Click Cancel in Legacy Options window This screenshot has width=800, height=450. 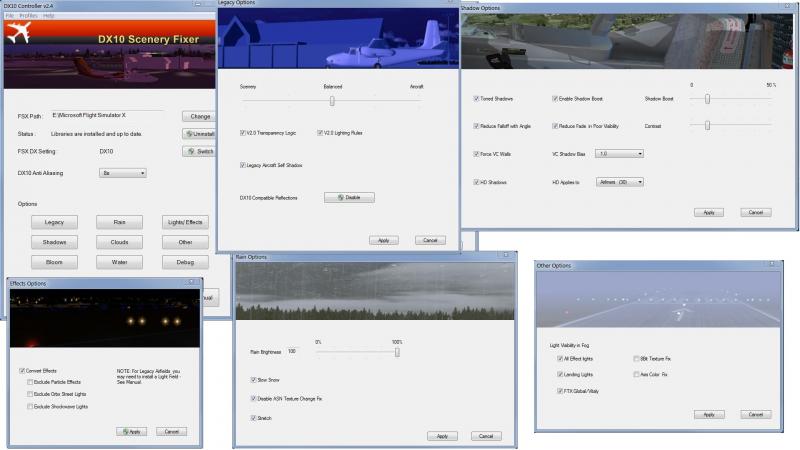[430, 240]
